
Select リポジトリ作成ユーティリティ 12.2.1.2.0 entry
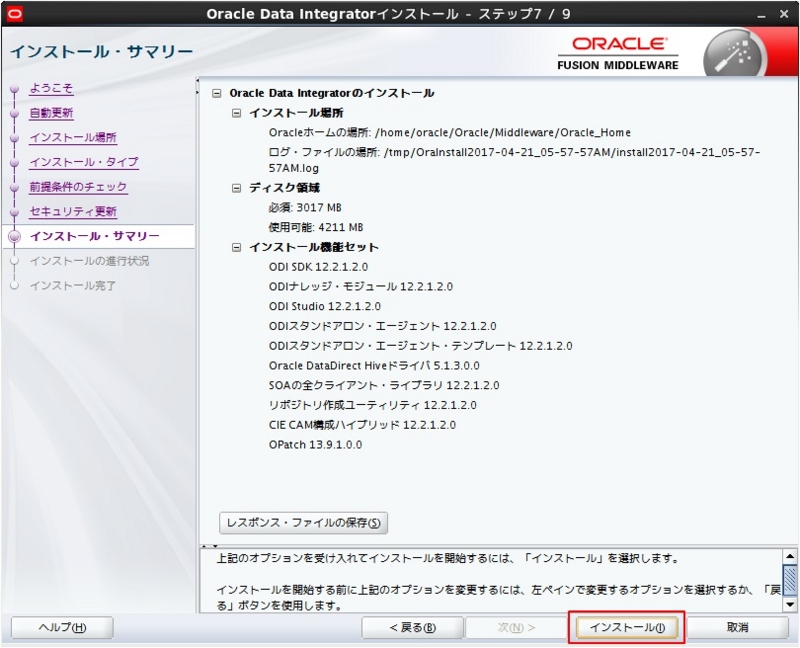(x=372, y=406)
